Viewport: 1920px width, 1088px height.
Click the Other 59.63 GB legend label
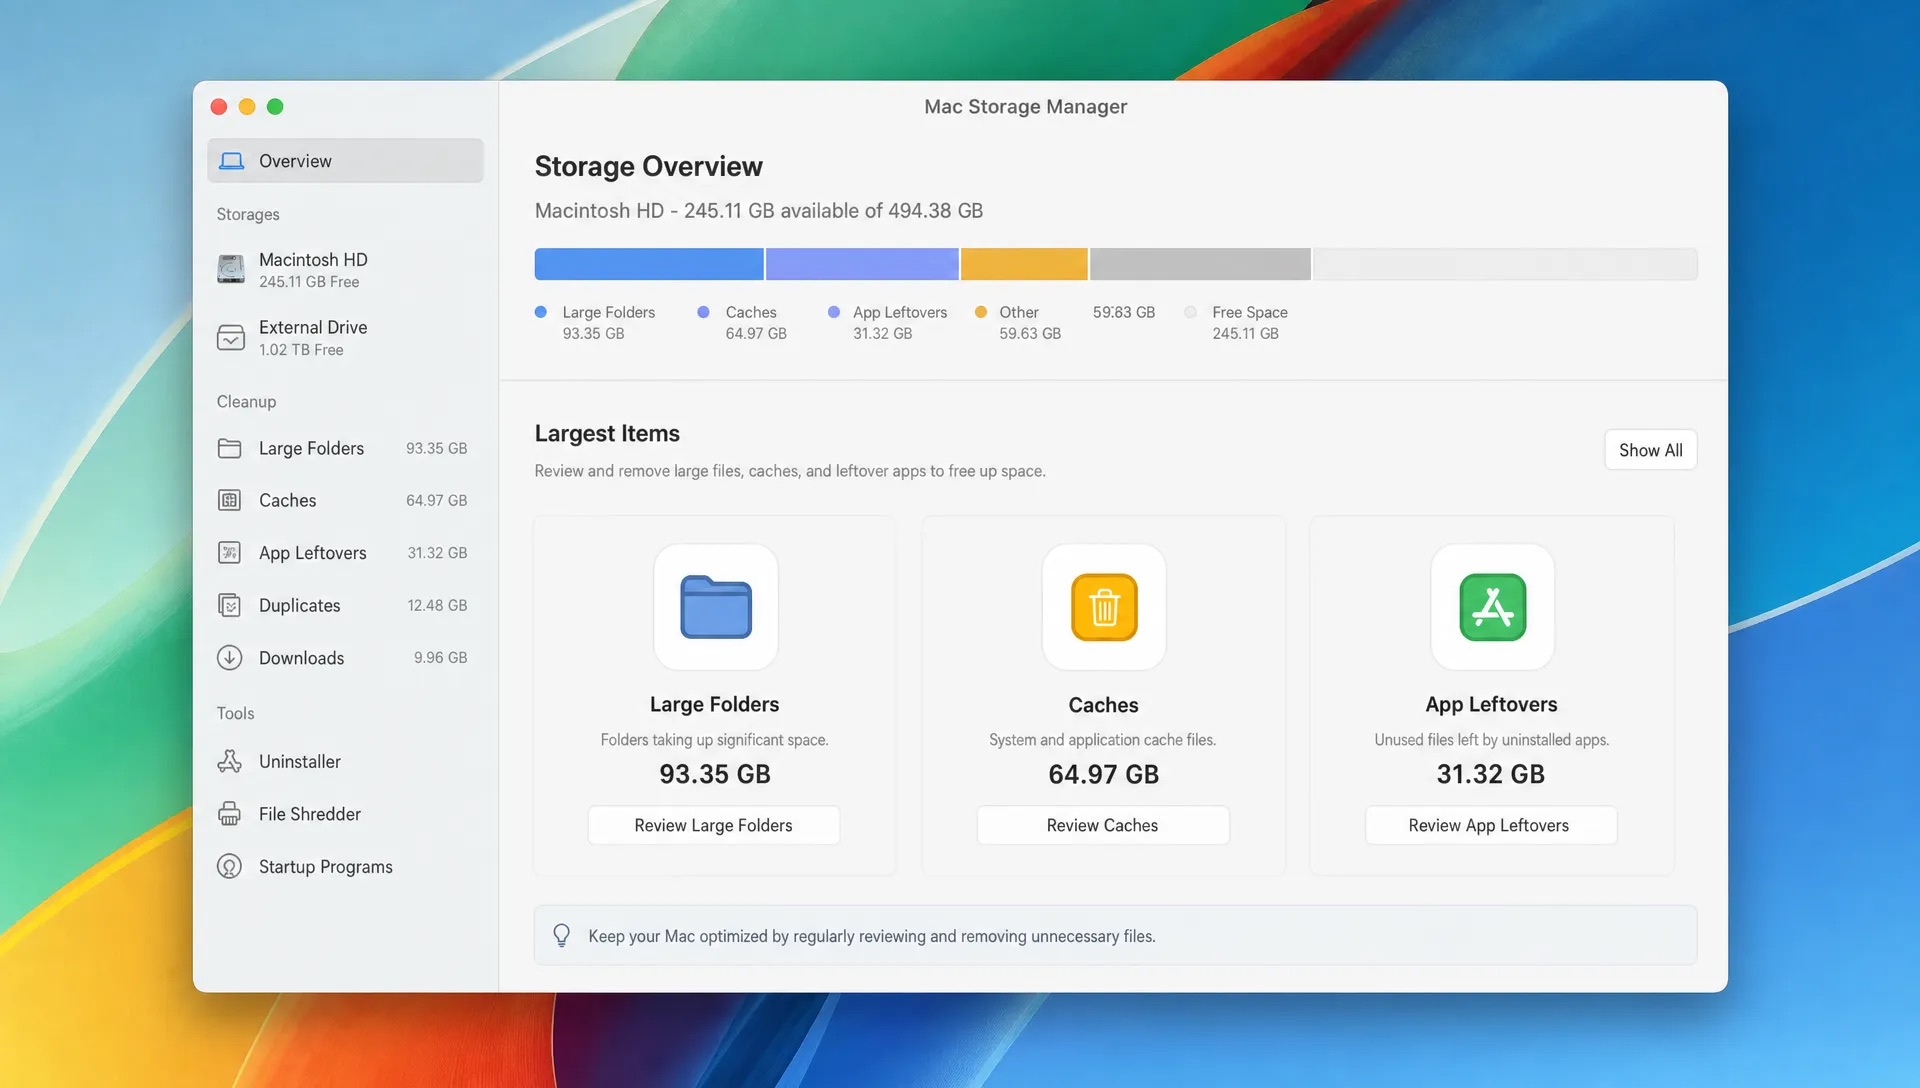[x=1030, y=323]
